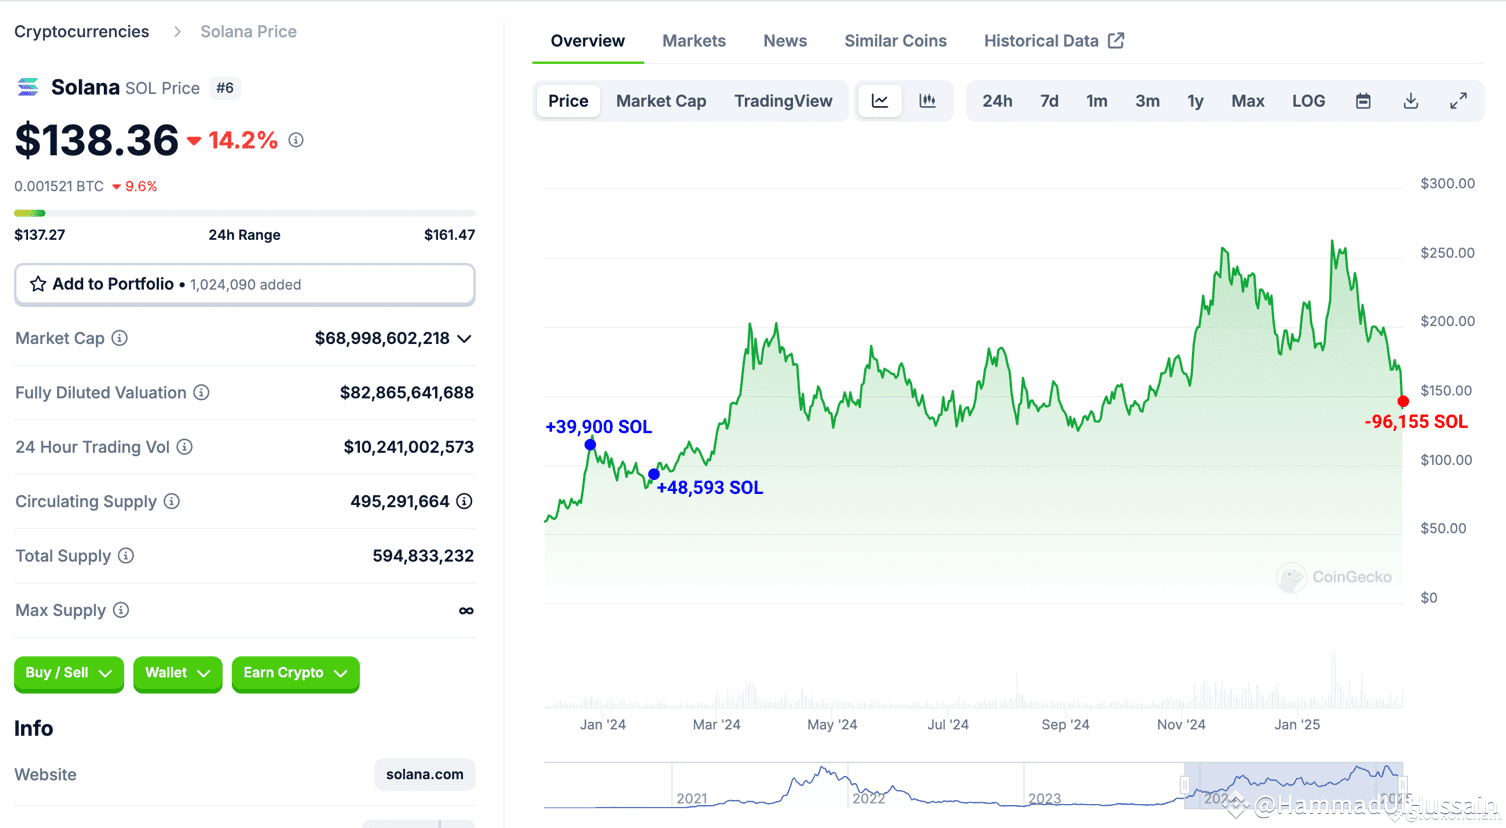Show Total Supply info icon

(x=126, y=555)
